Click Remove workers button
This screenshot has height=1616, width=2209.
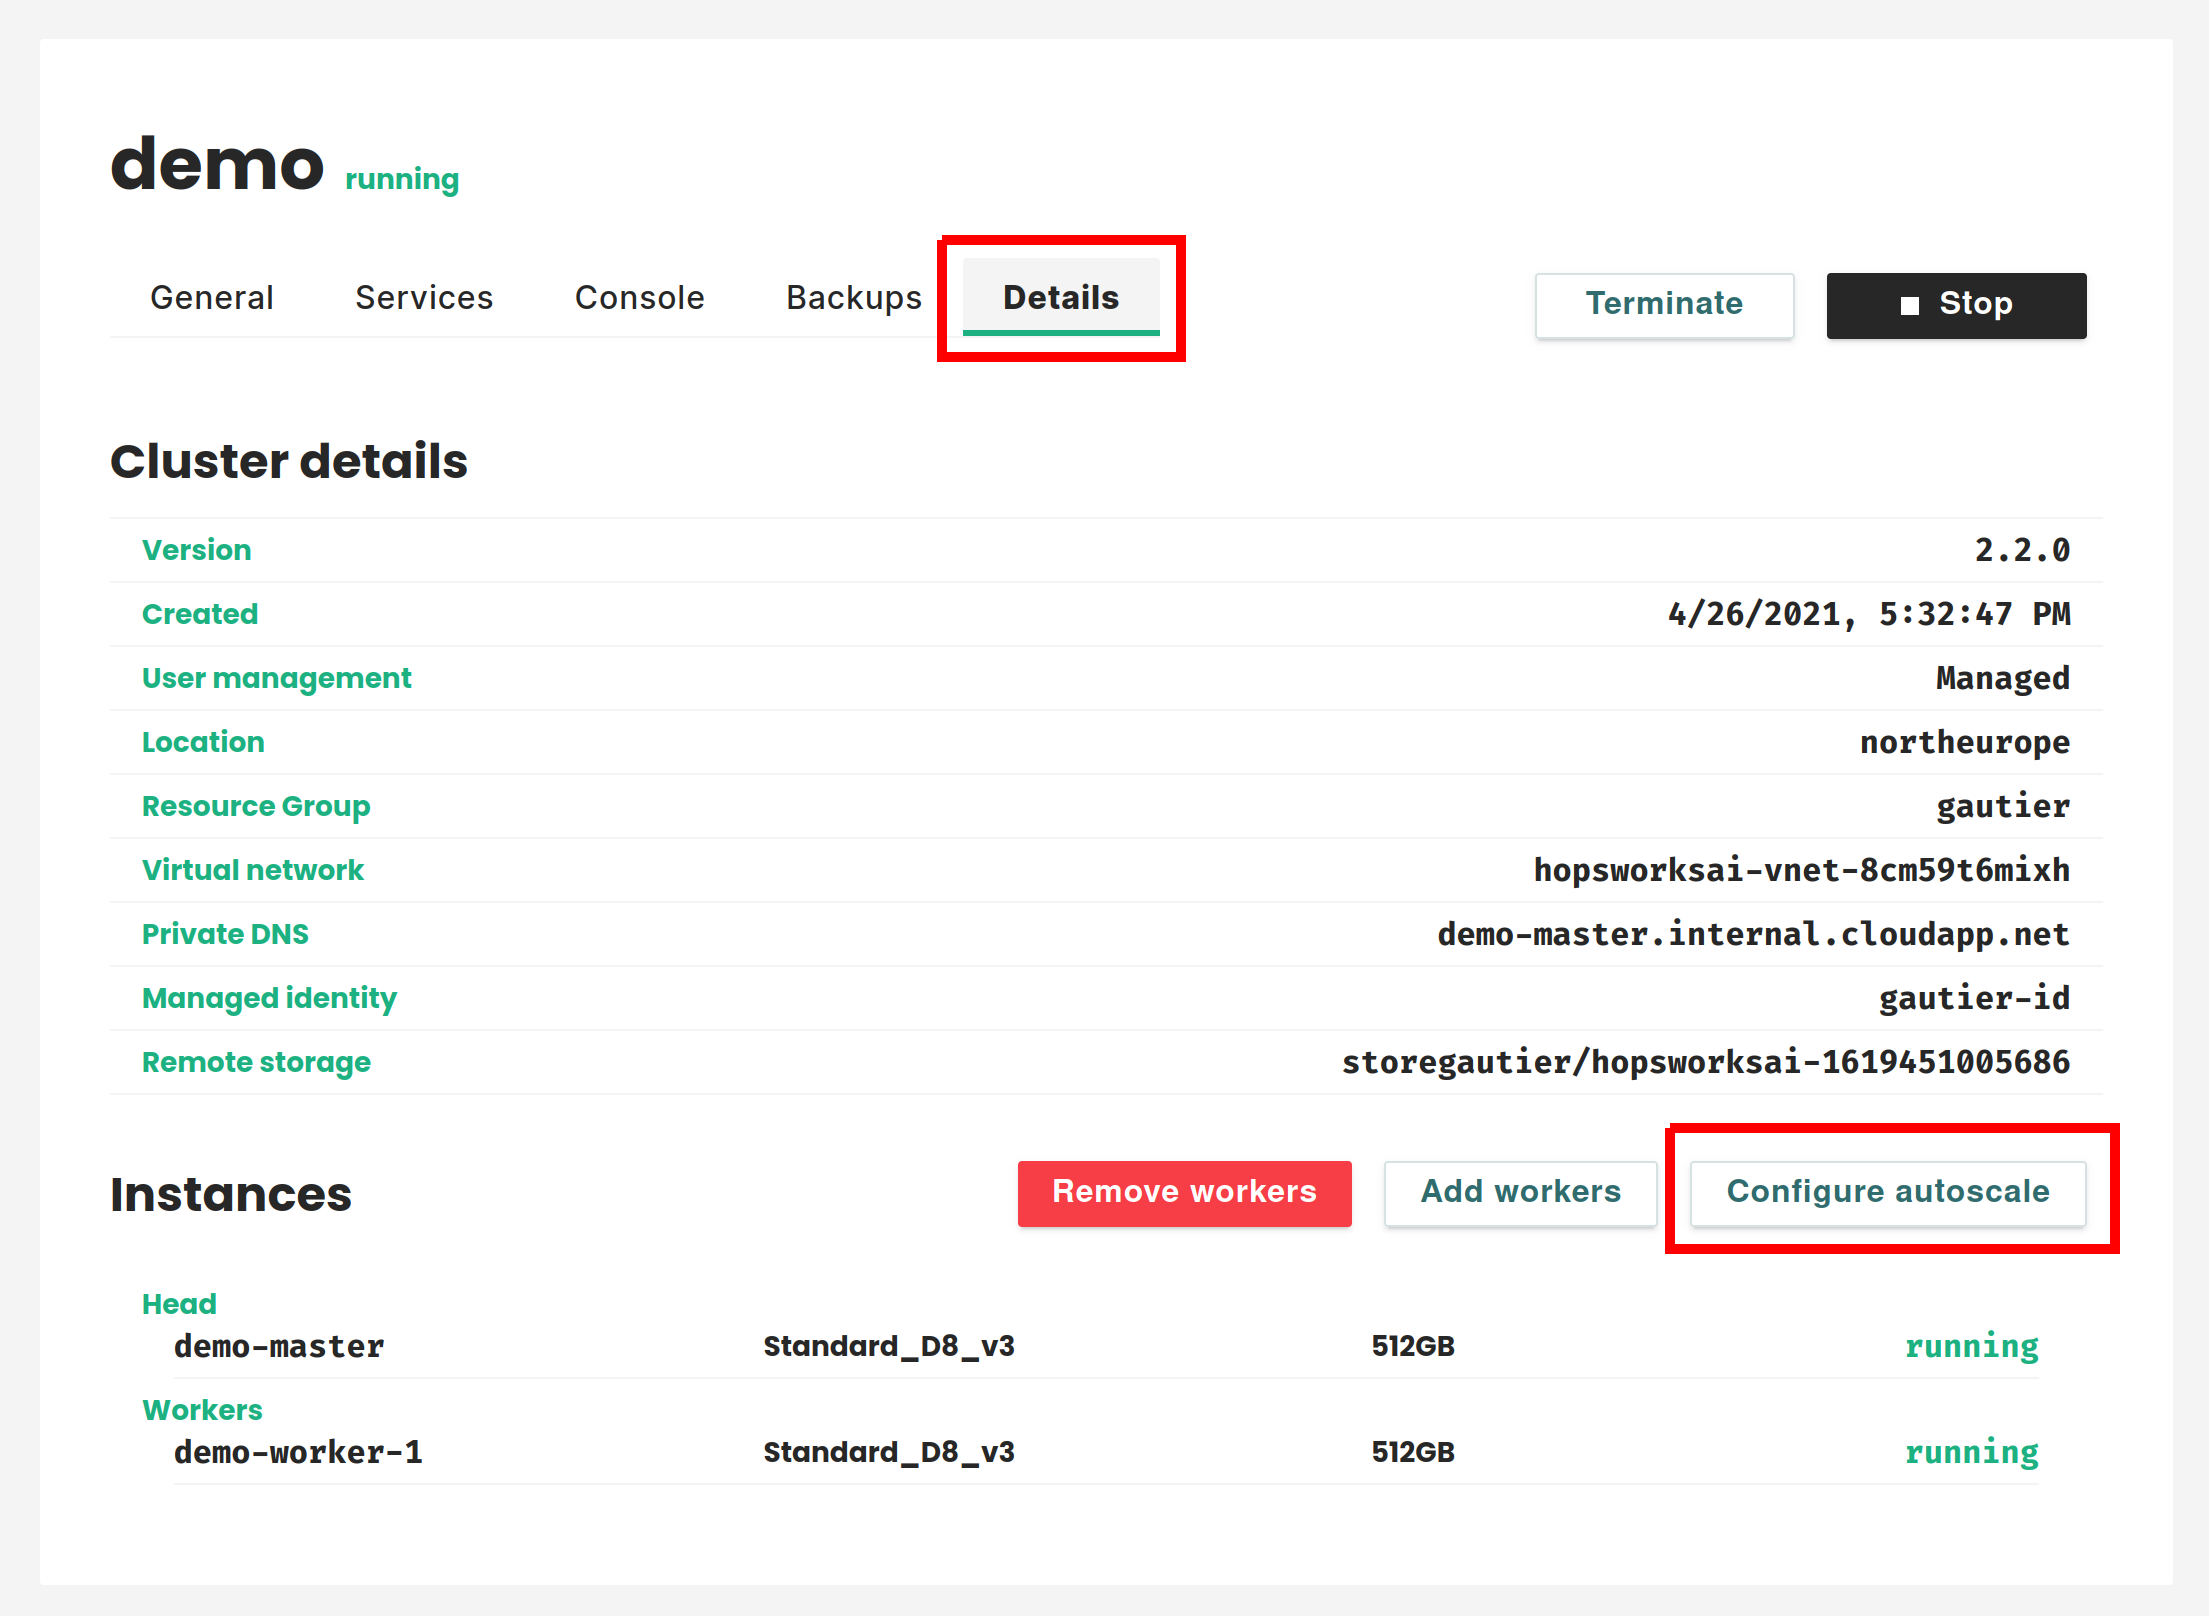point(1184,1192)
